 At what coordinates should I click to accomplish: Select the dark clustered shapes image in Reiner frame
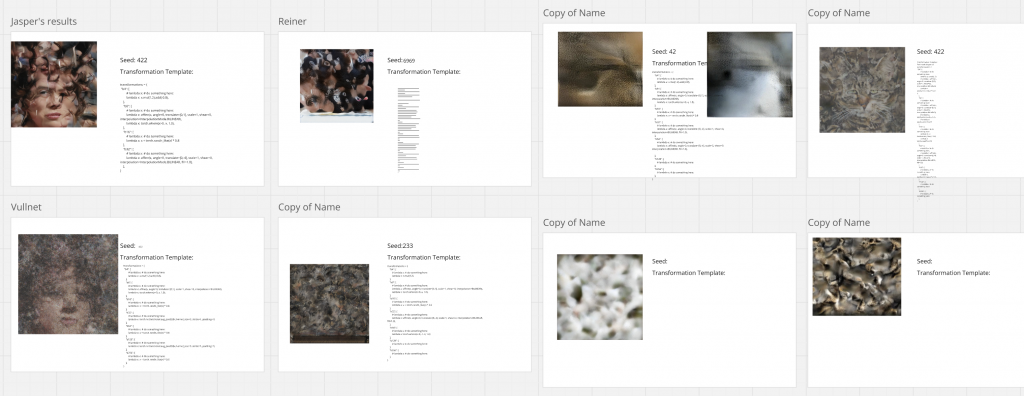[337, 86]
